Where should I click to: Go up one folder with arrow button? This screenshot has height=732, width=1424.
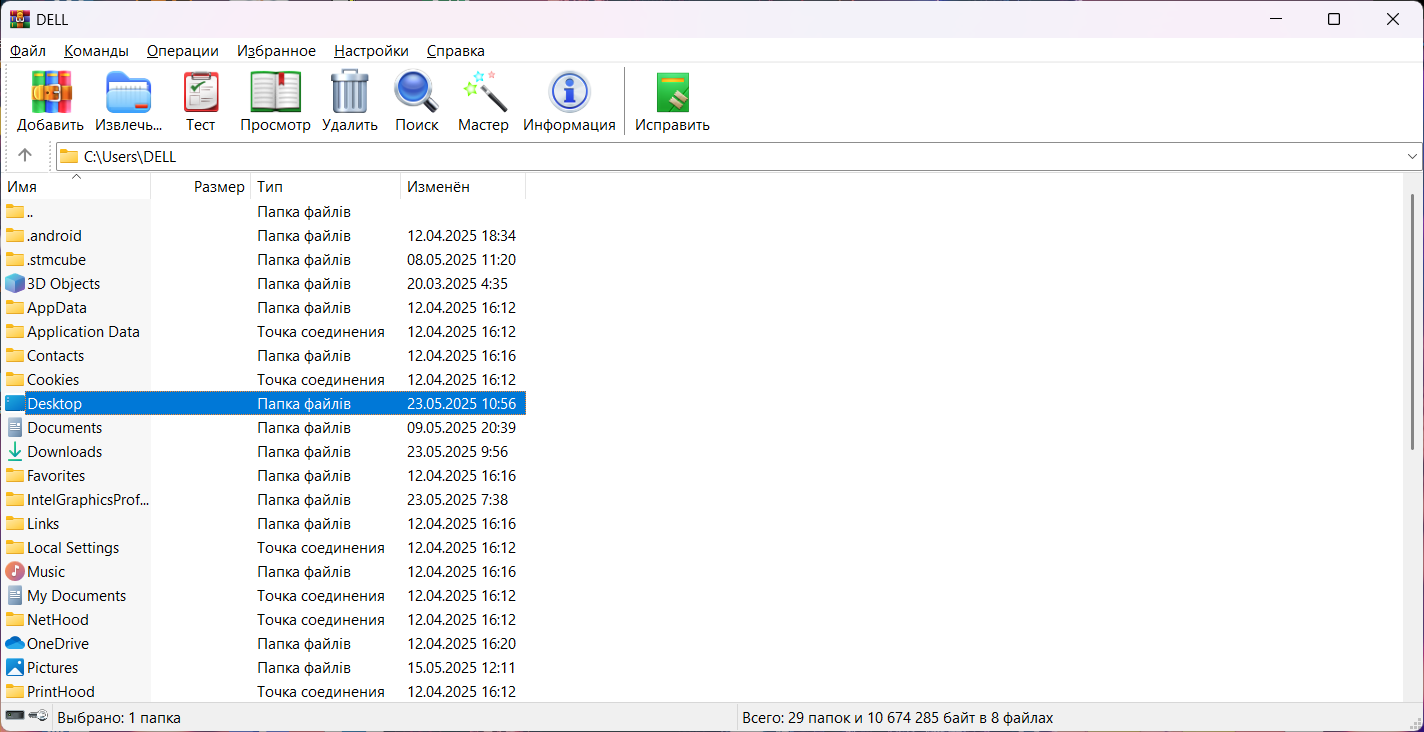coord(25,155)
